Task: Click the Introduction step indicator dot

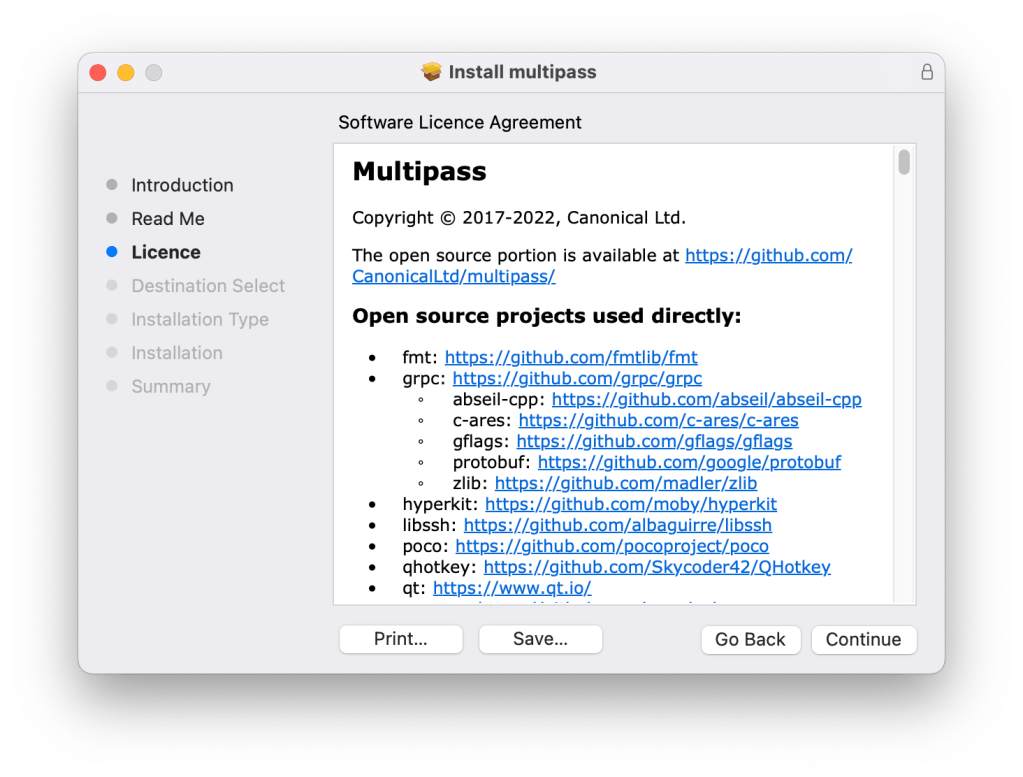Action: pos(113,185)
